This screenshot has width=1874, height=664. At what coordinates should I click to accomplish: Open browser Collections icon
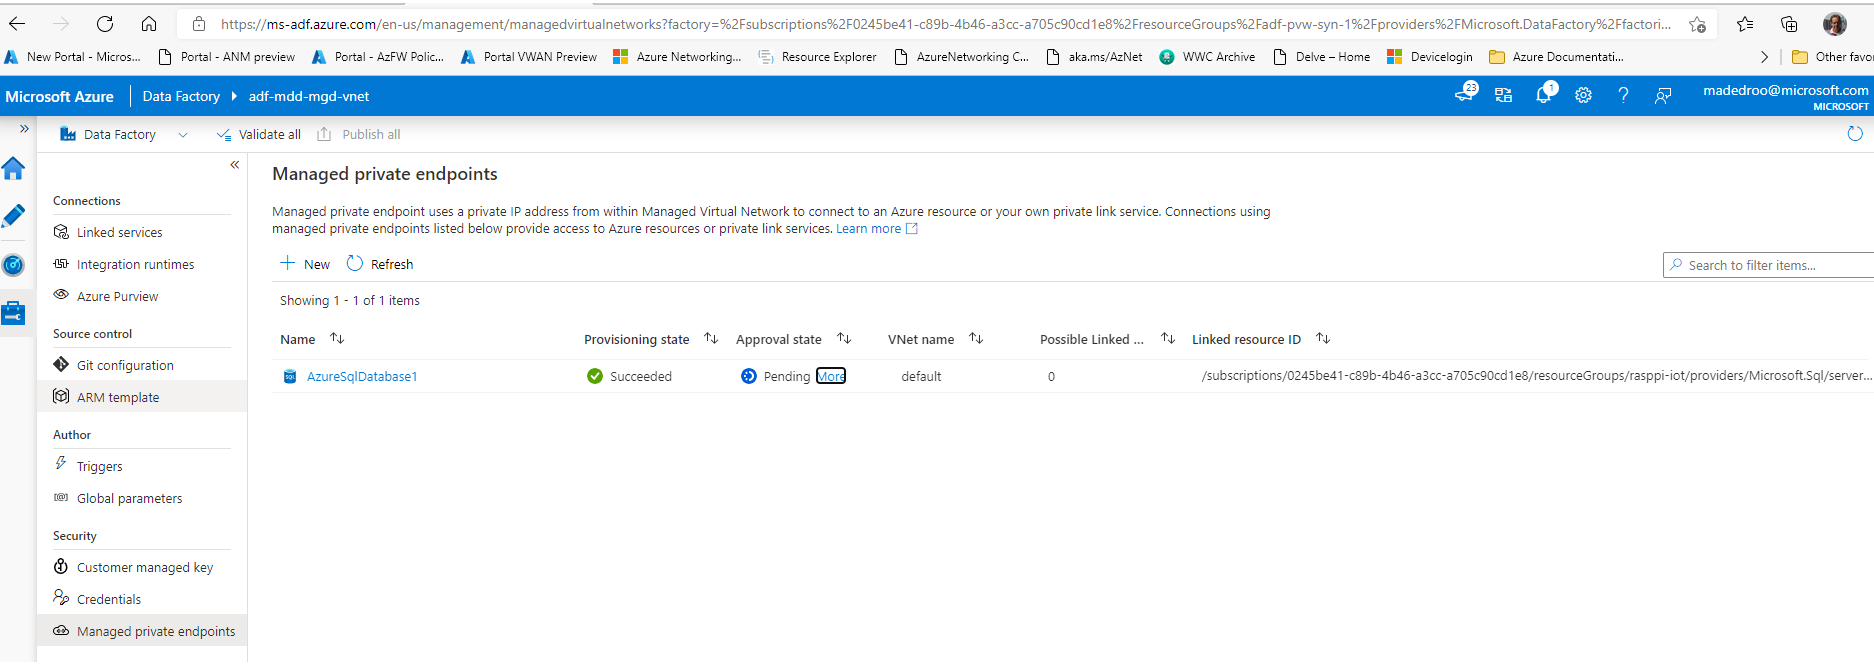pos(1789,24)
